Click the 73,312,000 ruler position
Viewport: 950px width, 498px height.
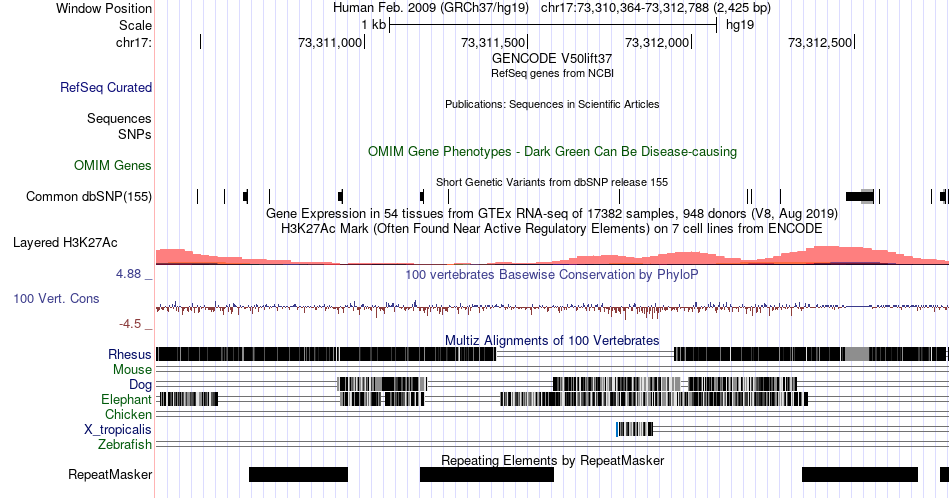tap(657, 42)
